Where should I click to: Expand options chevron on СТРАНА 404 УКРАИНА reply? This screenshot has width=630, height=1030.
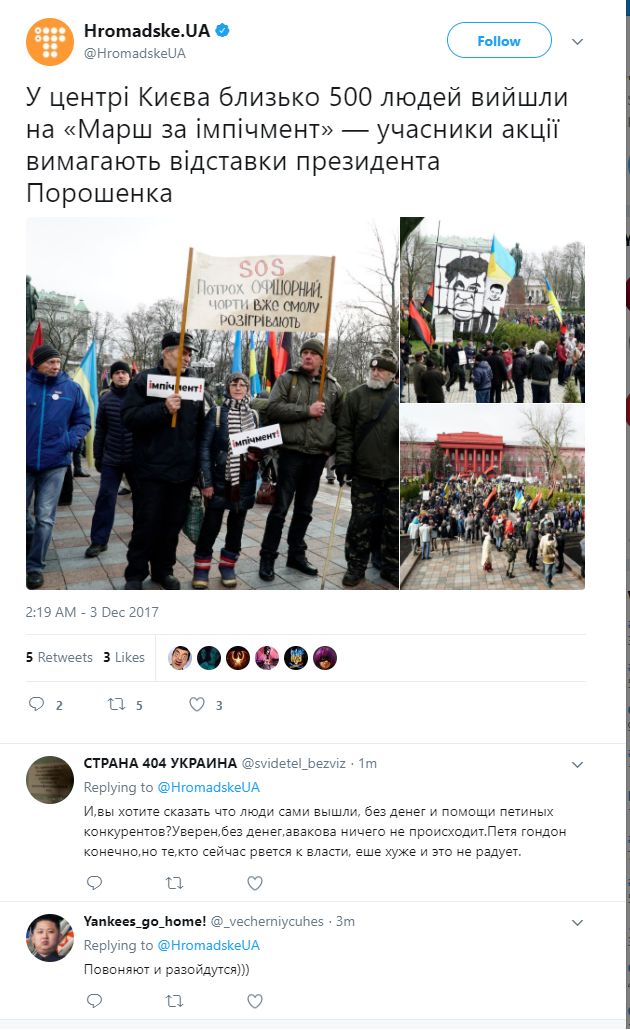(577, 765)
